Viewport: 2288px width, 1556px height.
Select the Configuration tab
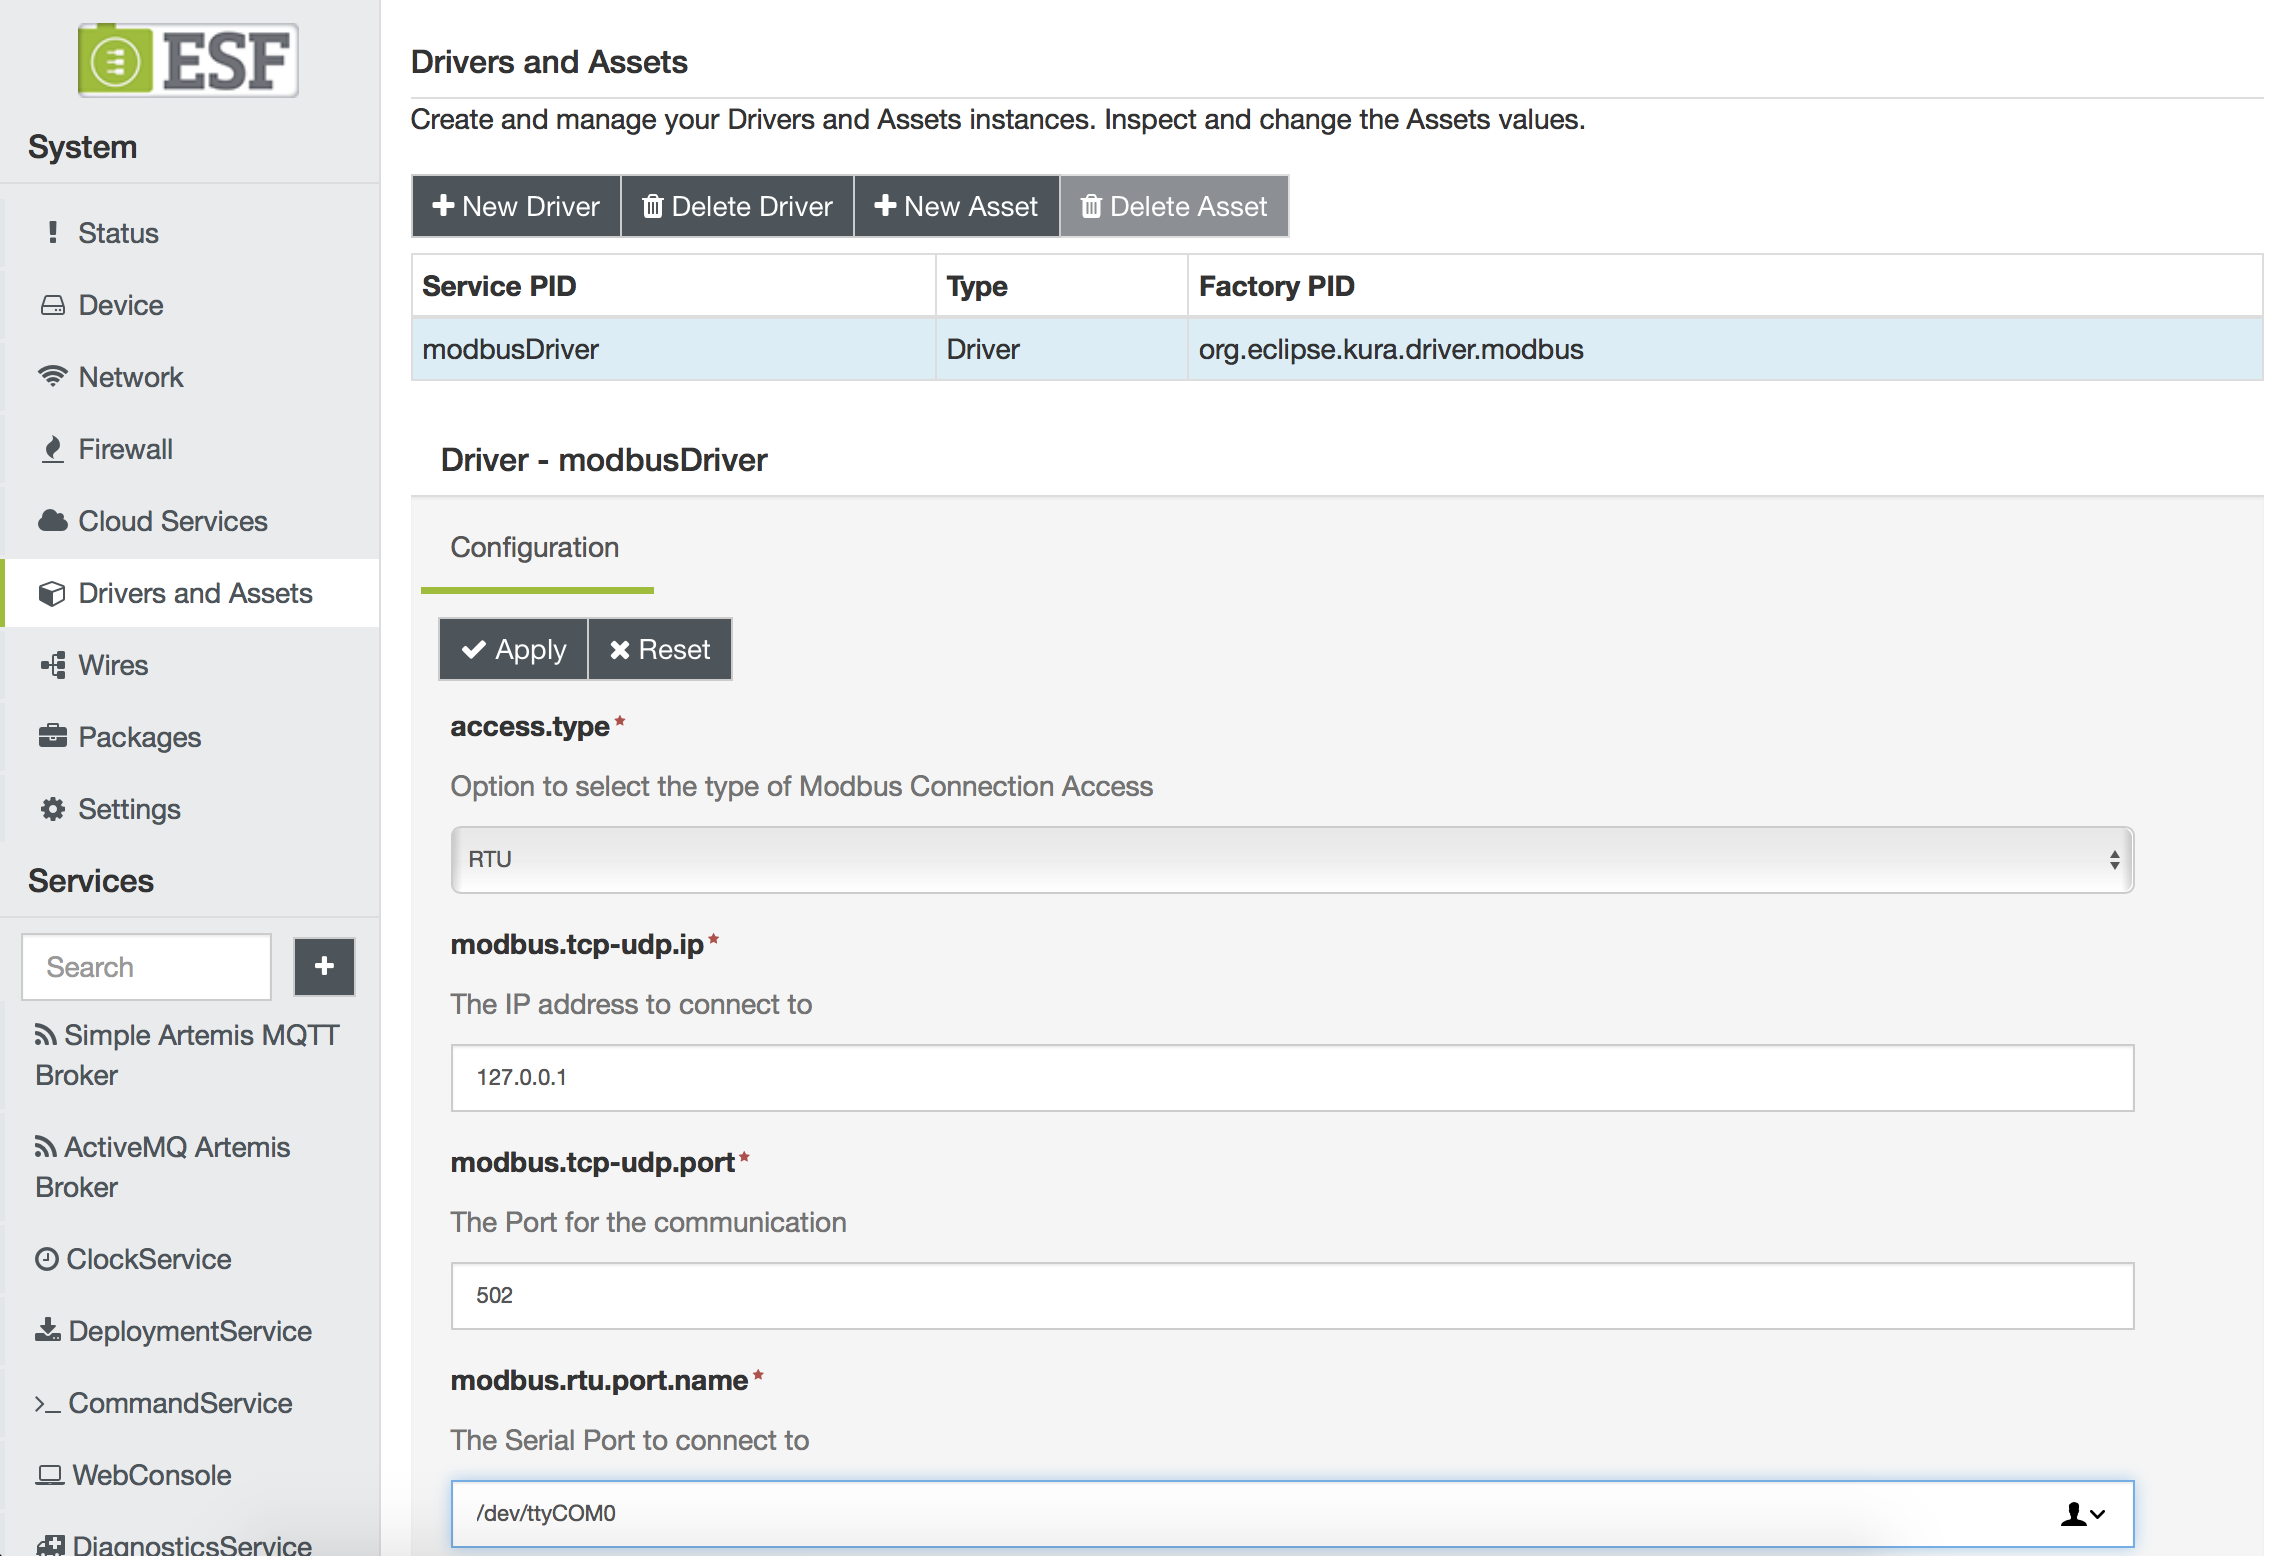point(535,548)
